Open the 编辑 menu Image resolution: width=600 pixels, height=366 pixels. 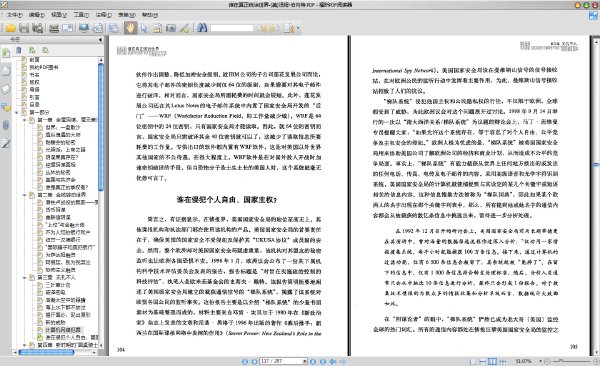coord(37,15)
